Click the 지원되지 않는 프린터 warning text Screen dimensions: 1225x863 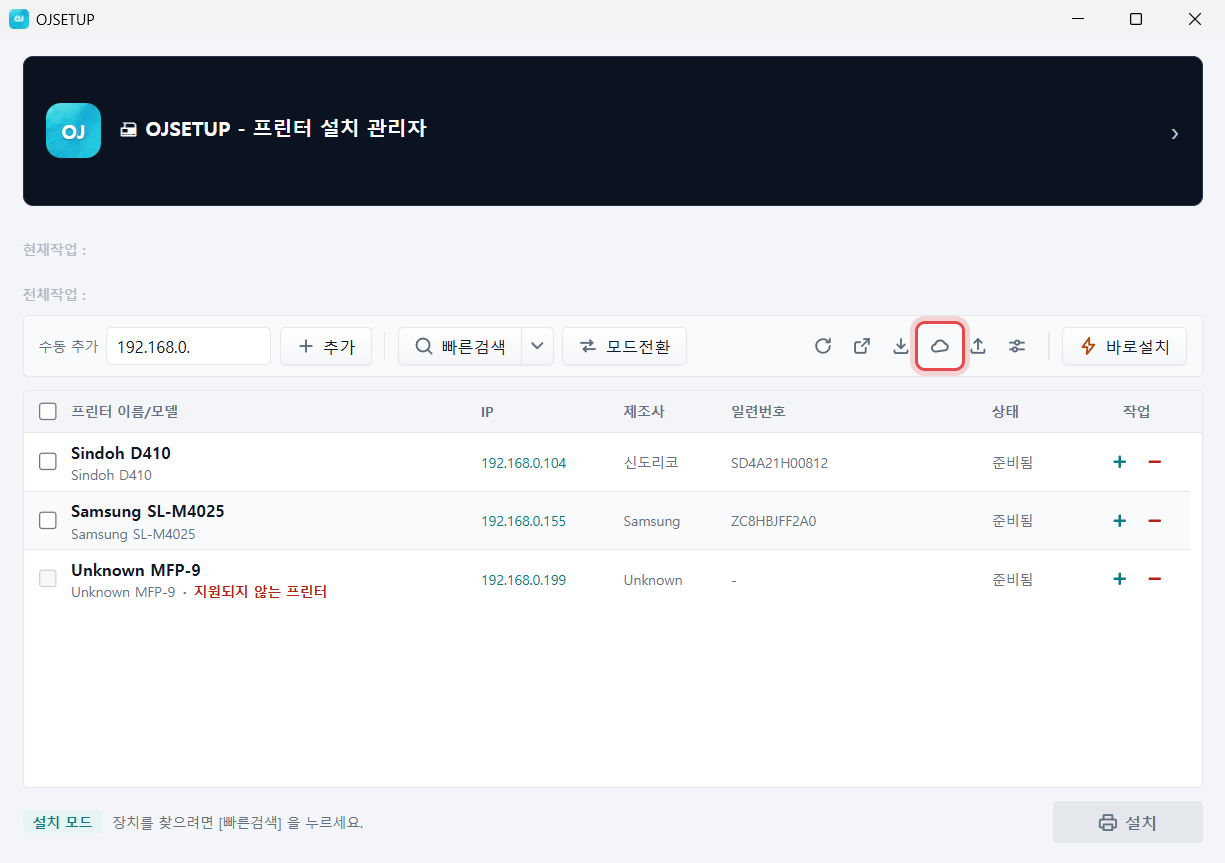[260, 592]
